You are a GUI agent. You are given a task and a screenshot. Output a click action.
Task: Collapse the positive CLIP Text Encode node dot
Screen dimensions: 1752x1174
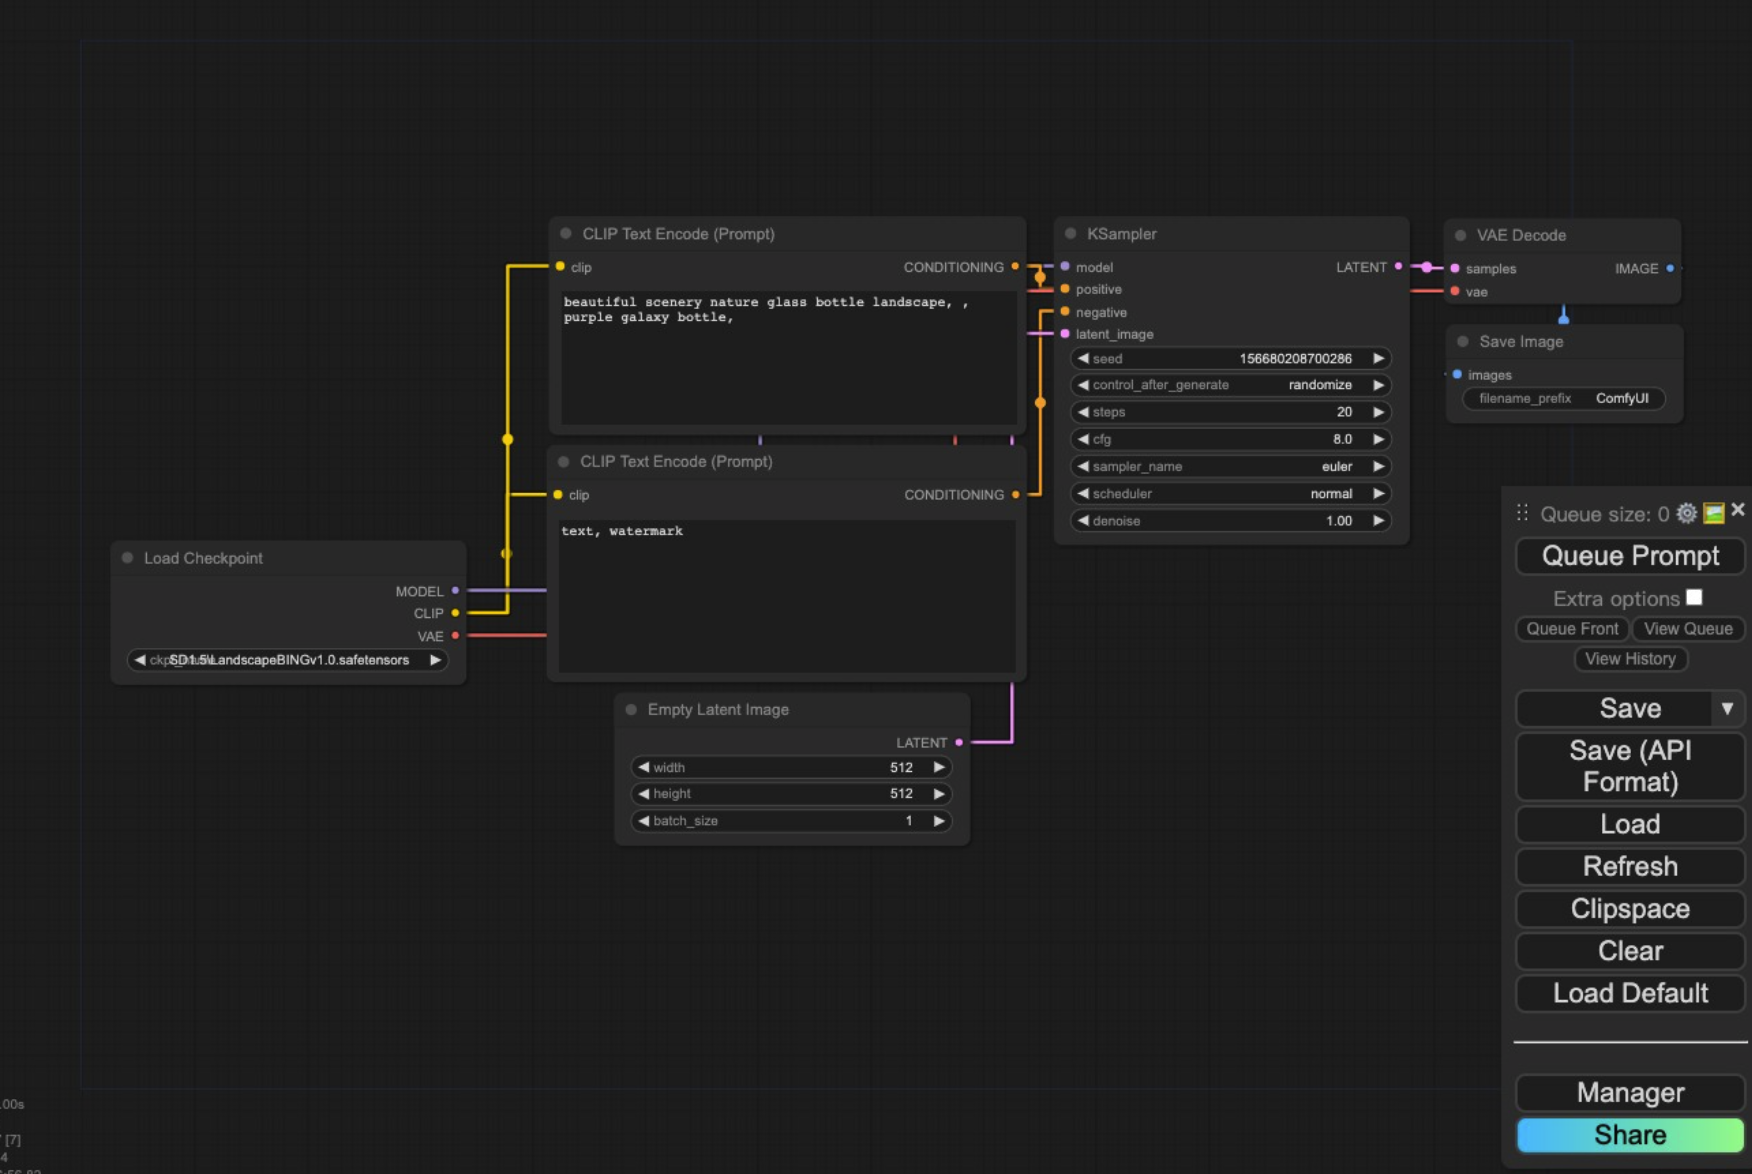pyautogui.click(x=566, y=233)
